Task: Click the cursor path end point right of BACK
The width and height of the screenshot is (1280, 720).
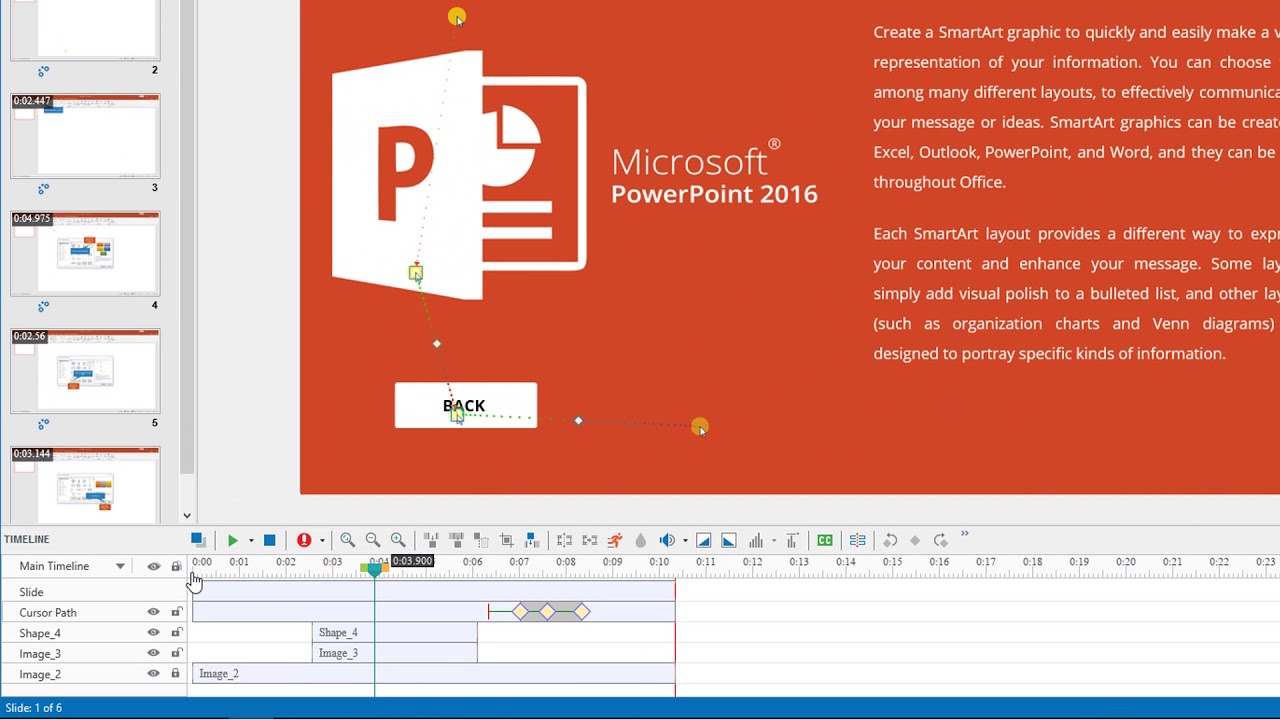Action: (x=700, y=427)
